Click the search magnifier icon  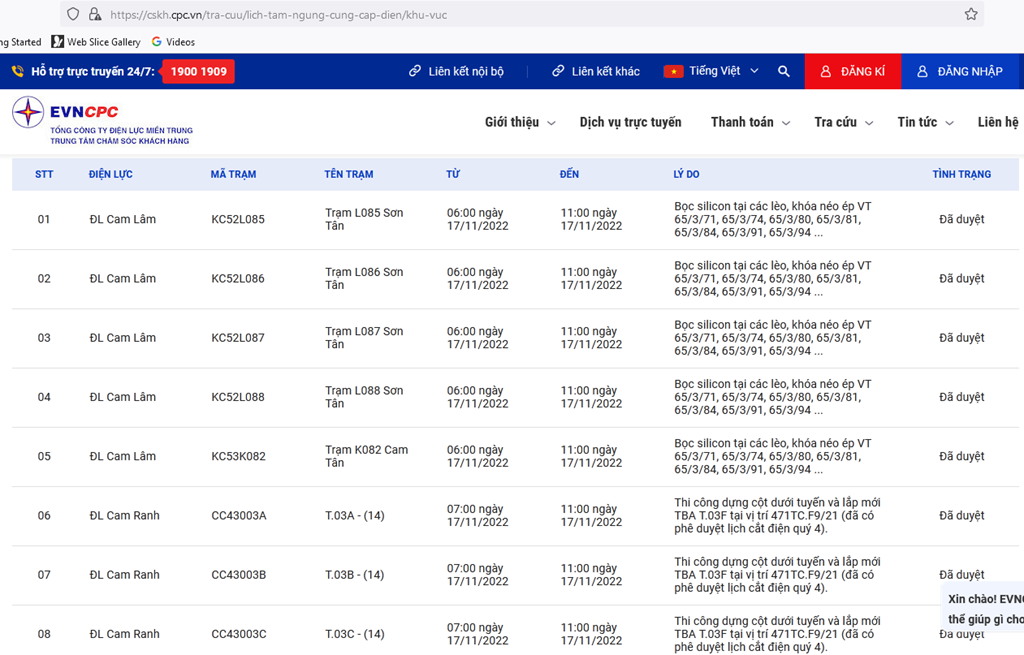tap(784, 72)
